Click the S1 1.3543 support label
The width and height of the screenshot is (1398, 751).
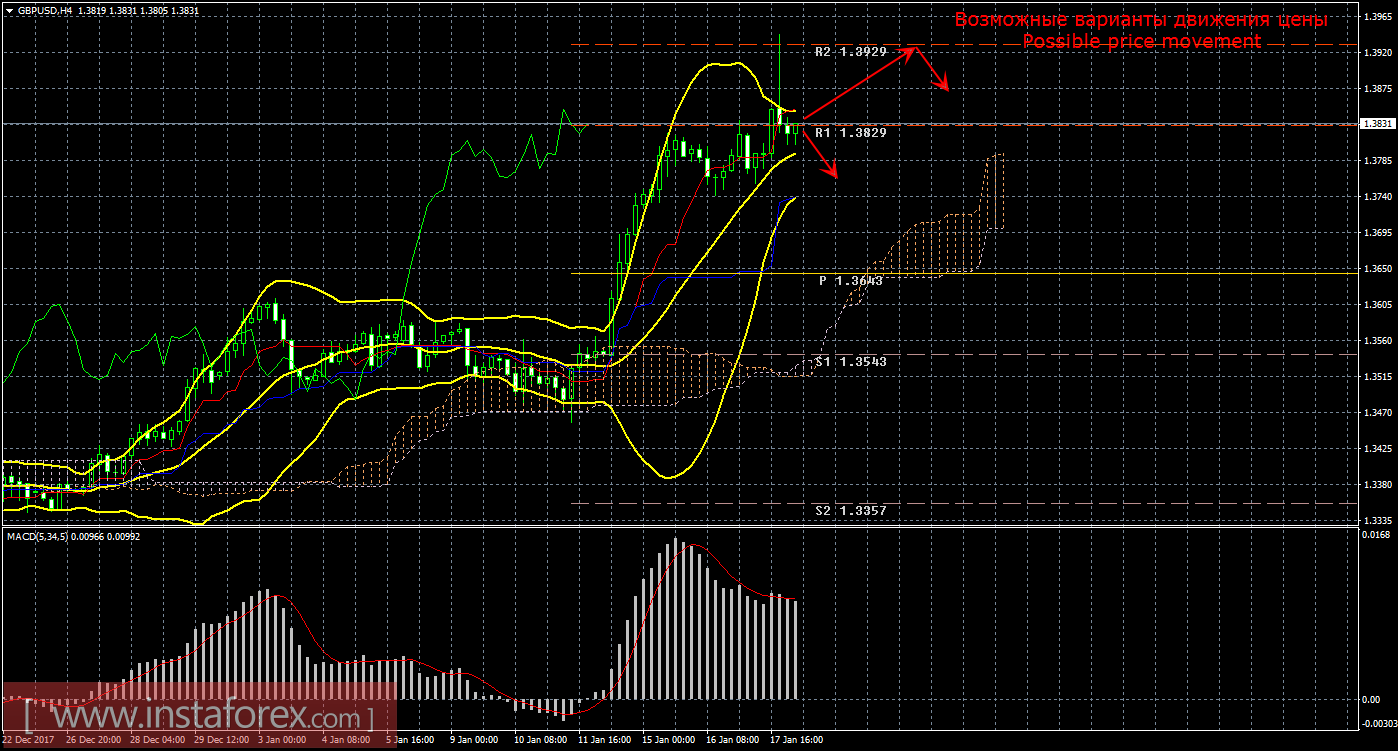click(x=850, y=360)
